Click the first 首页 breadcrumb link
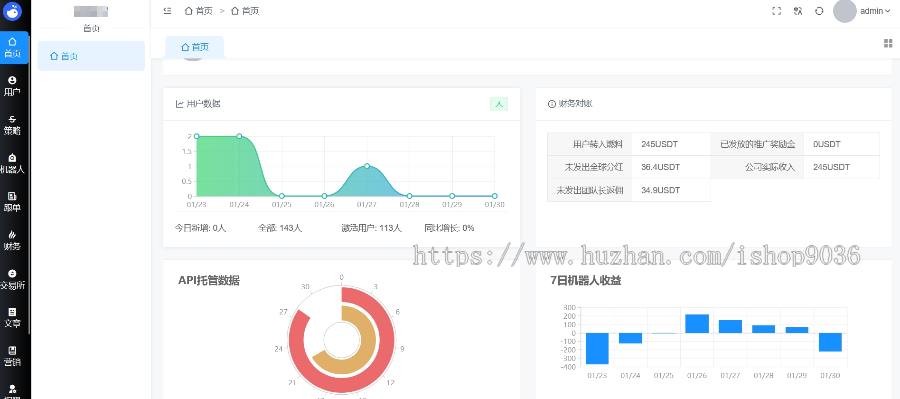The width and height of the screenshot is (900, 399). (199, 11)
